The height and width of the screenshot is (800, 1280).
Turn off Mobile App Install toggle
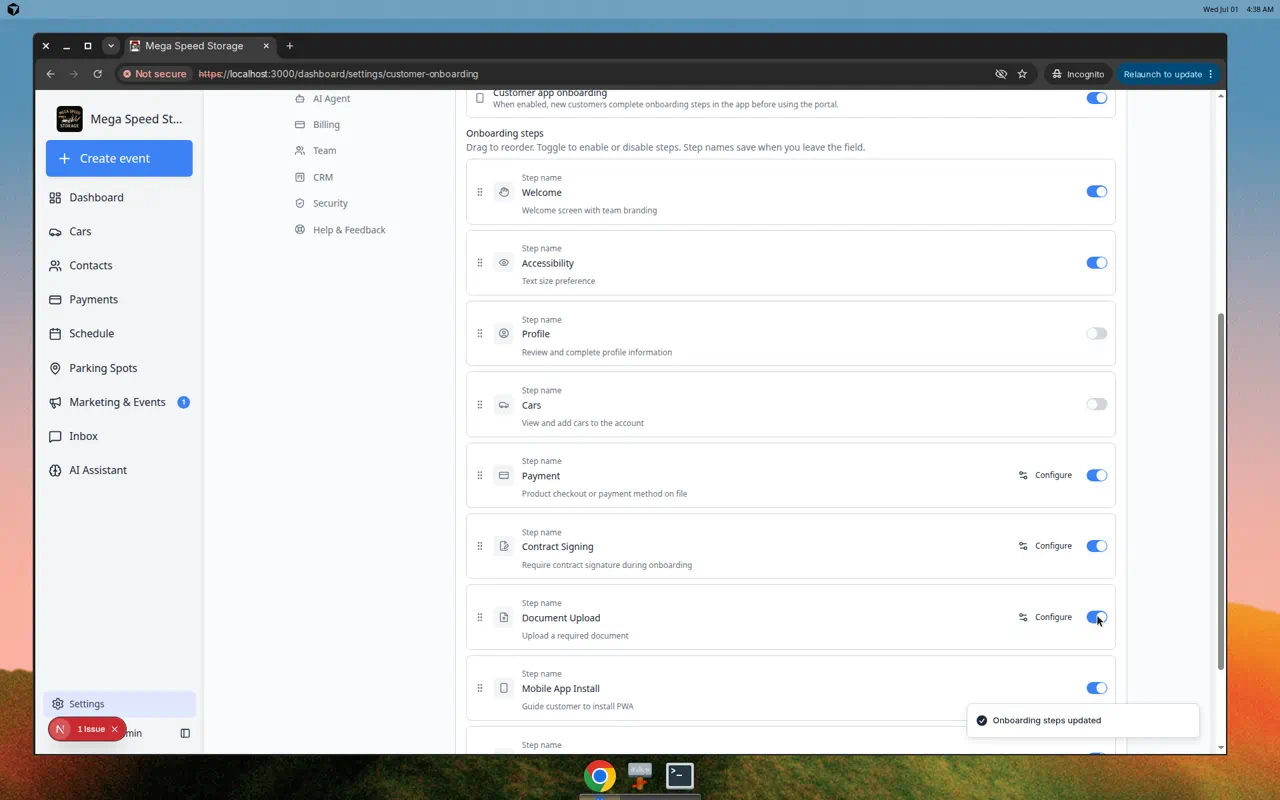coord(1097,688)
